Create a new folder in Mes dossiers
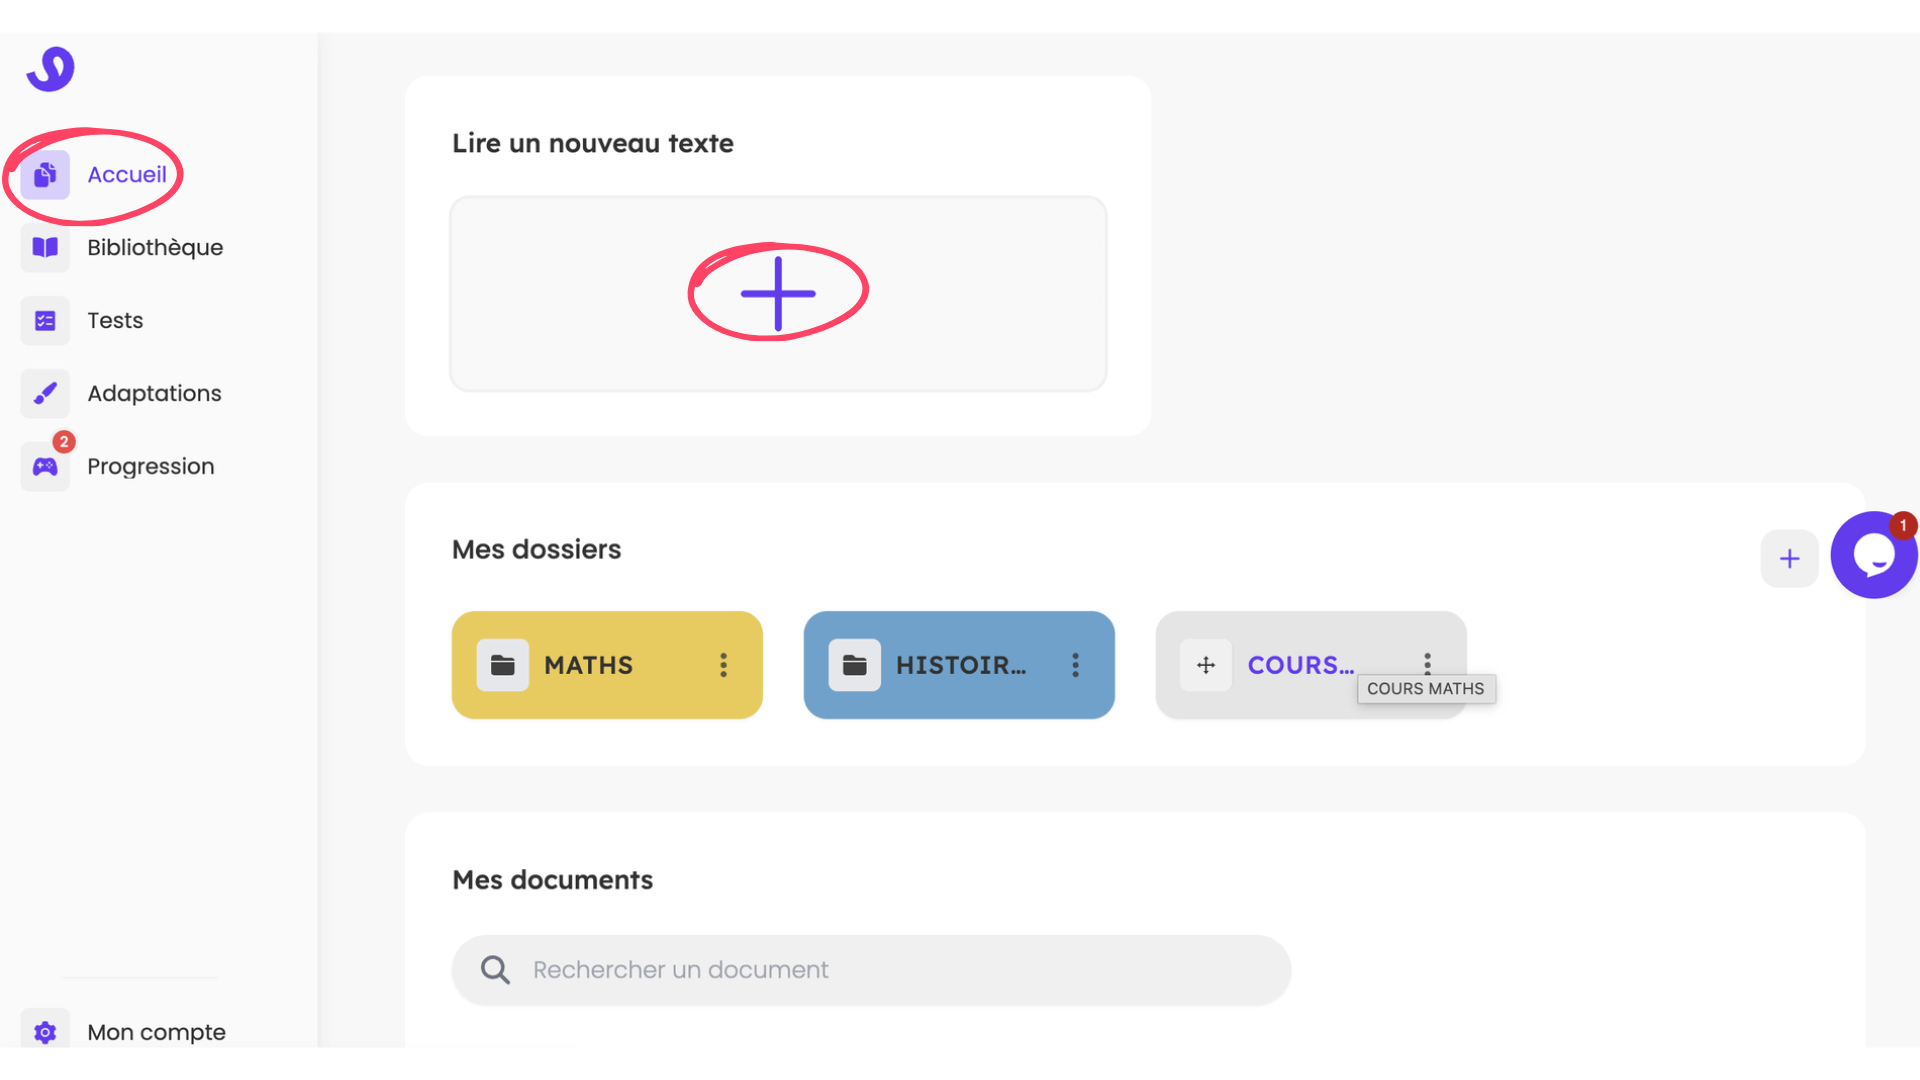Viewport: 1920px width, 1080px height. pos(1789,559)
